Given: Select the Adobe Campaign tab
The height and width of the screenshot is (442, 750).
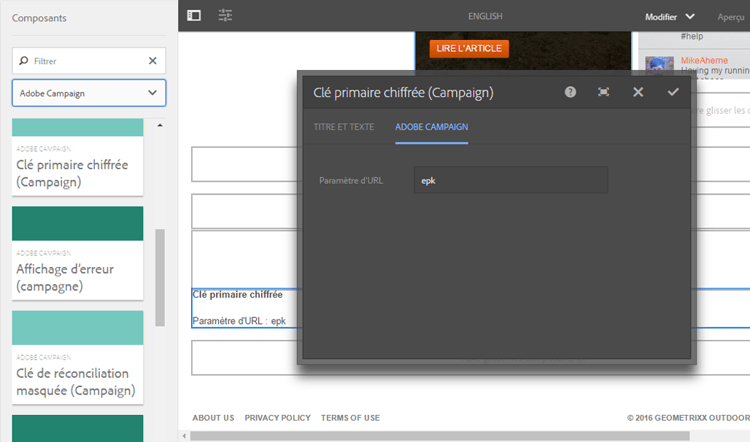Looking at the screenshot, I should point(431,127).
